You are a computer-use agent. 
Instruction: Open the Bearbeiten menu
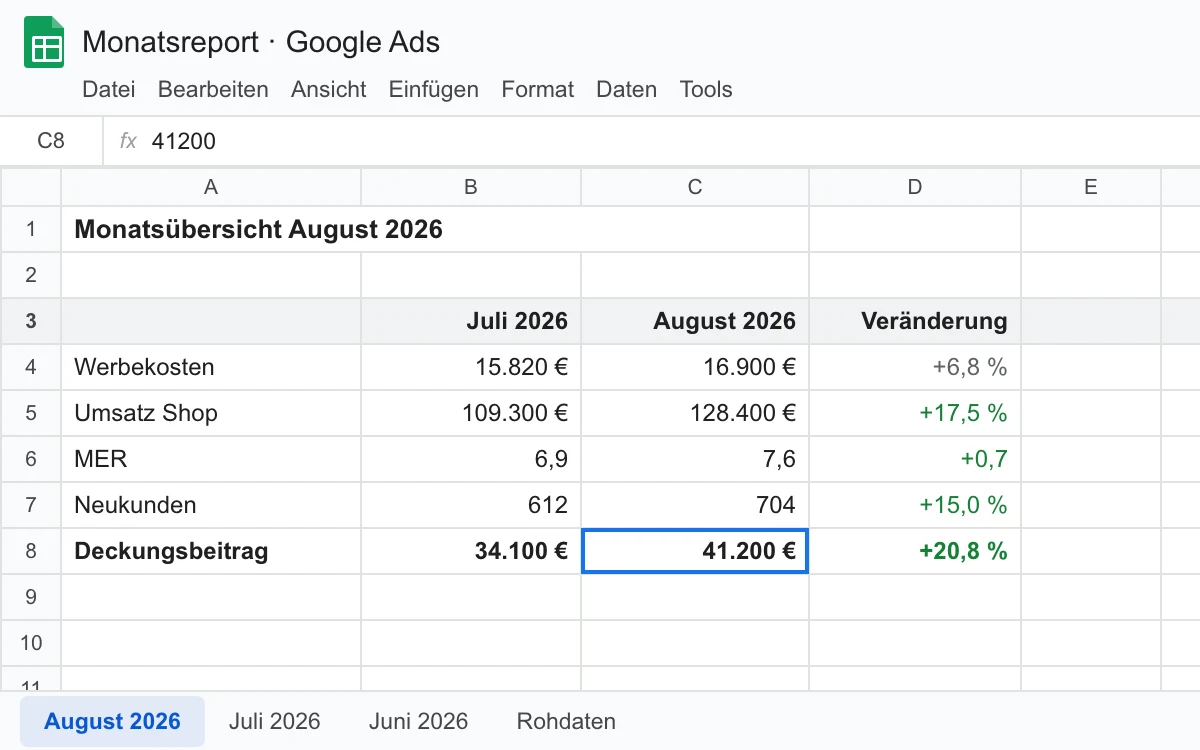pyautogui.click(x=213, y=89)
